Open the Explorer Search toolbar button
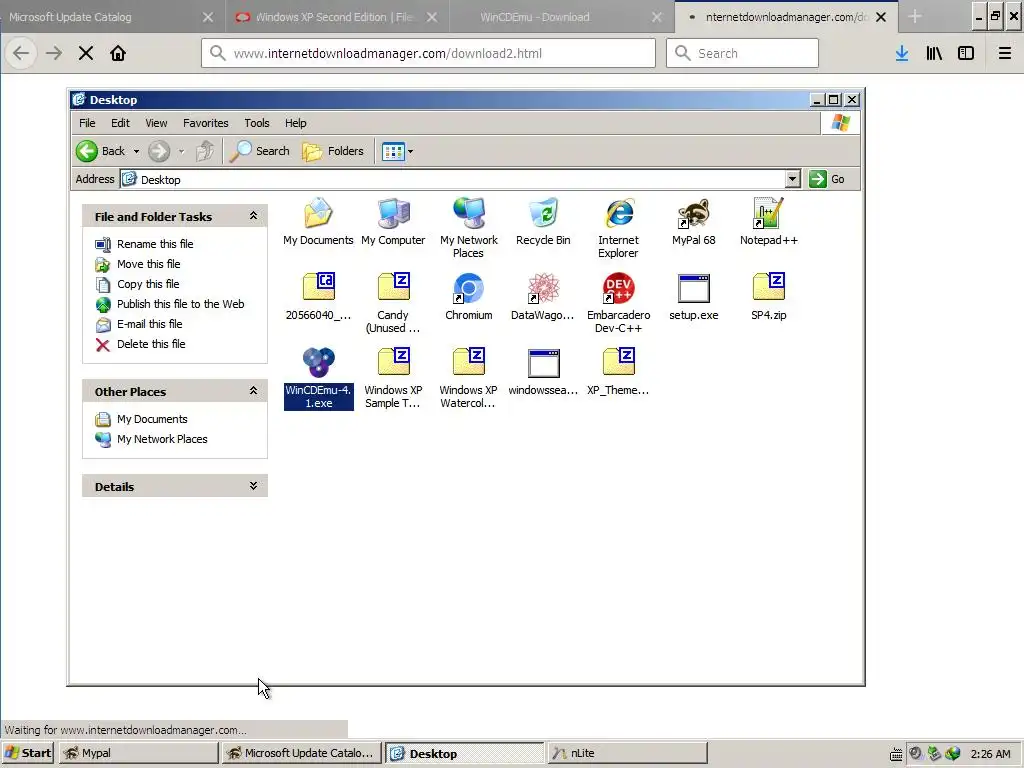 [x=259, y=152]
